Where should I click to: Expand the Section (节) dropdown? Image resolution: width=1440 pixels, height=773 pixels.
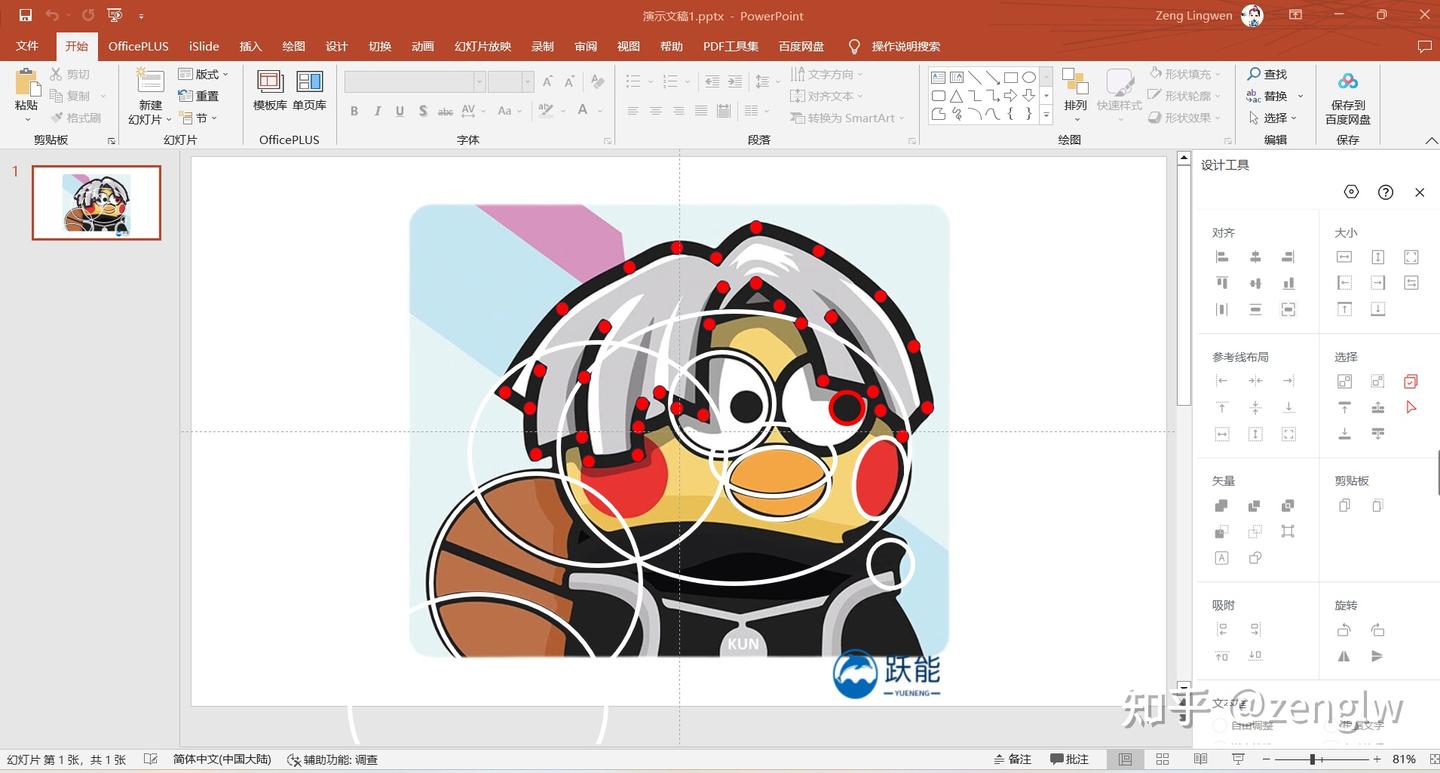point(198,118)
